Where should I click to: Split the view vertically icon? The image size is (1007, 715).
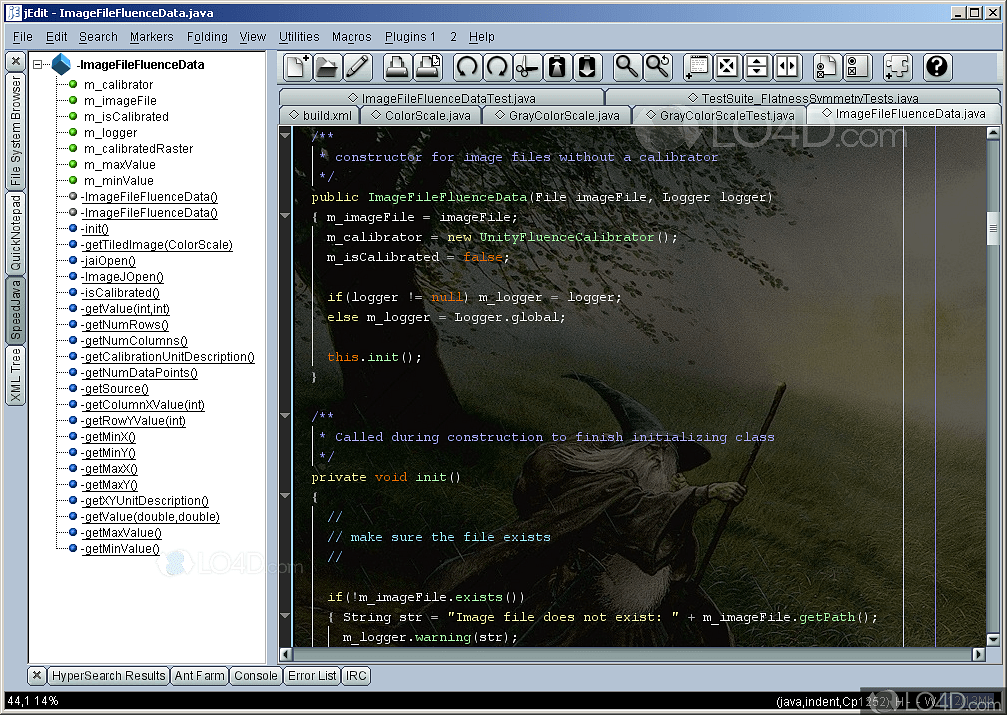coord(788,67)
